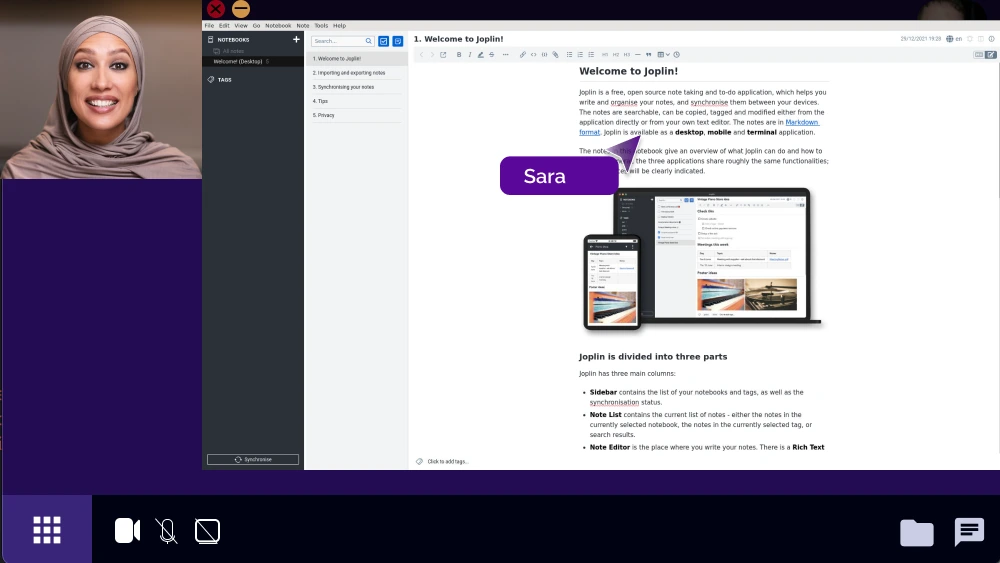Open the files folder icon

pos(917,532)
